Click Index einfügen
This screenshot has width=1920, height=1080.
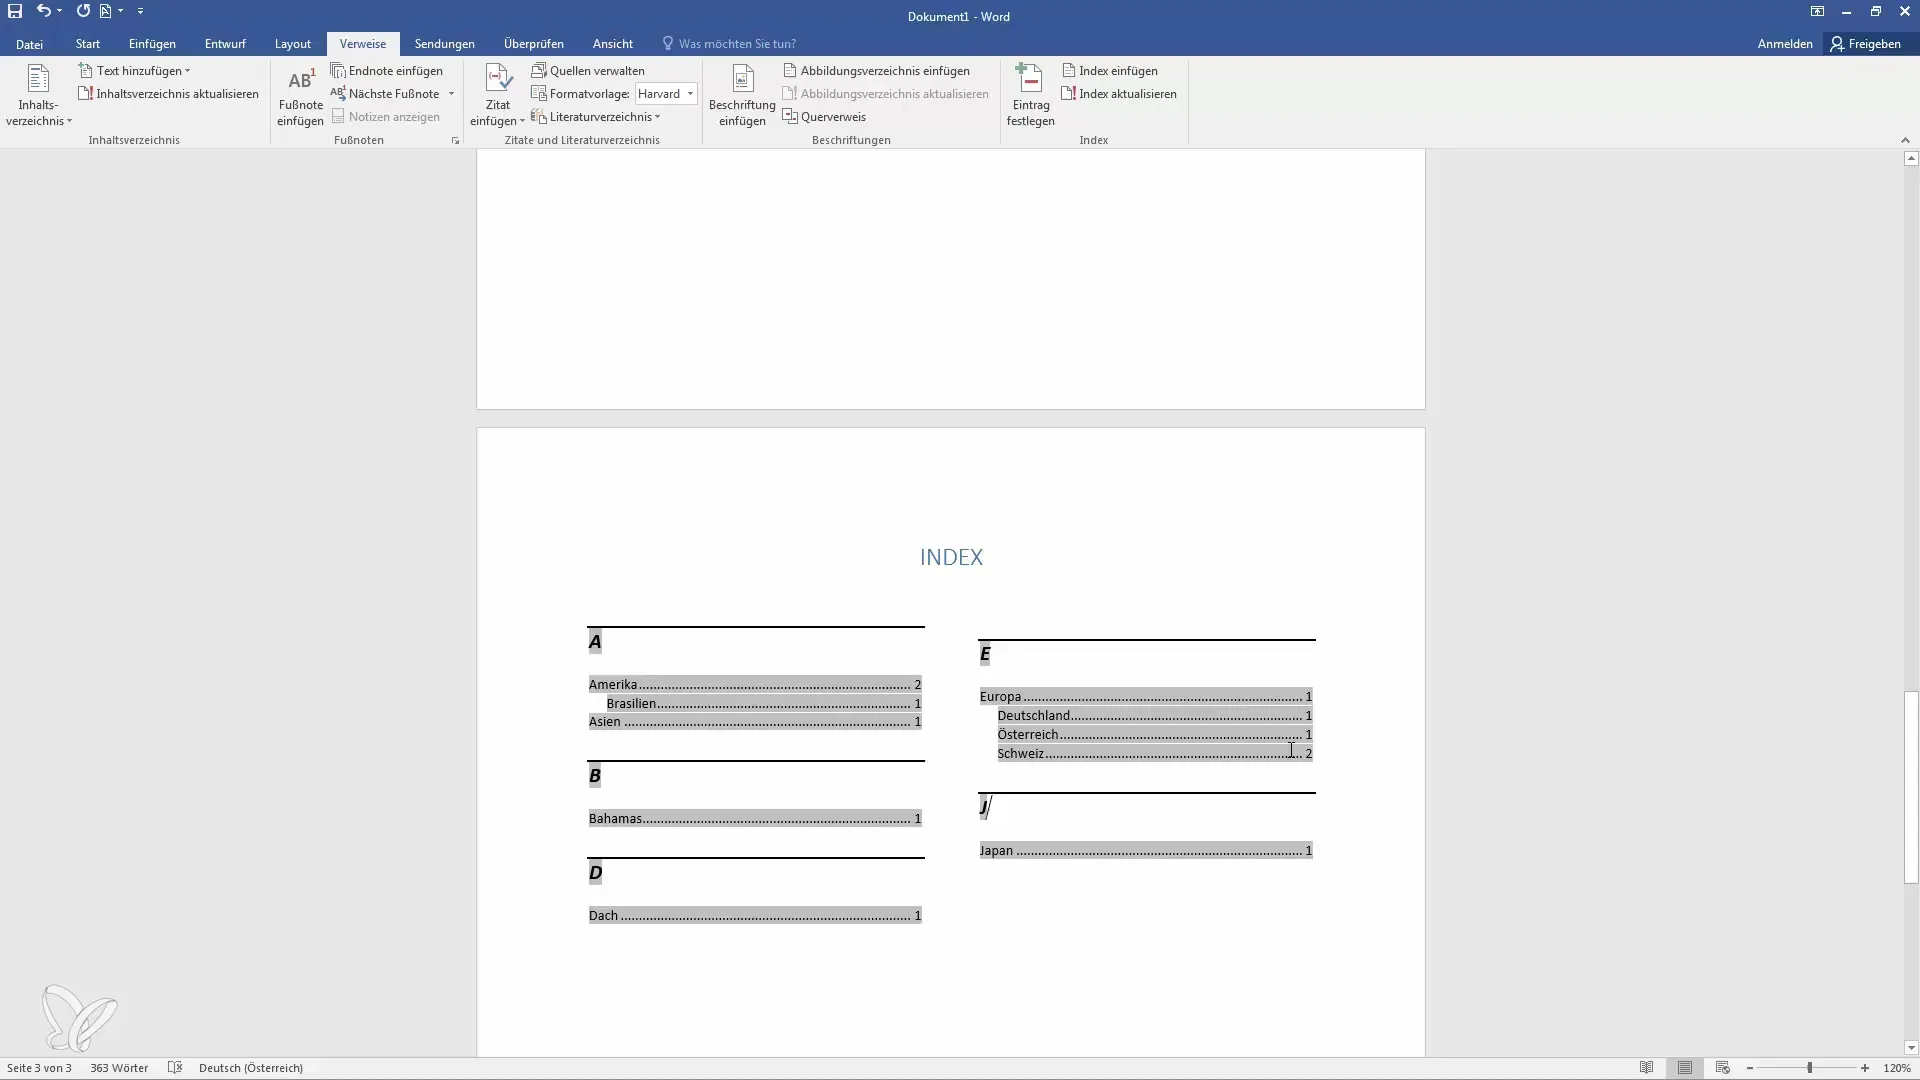1110,71
